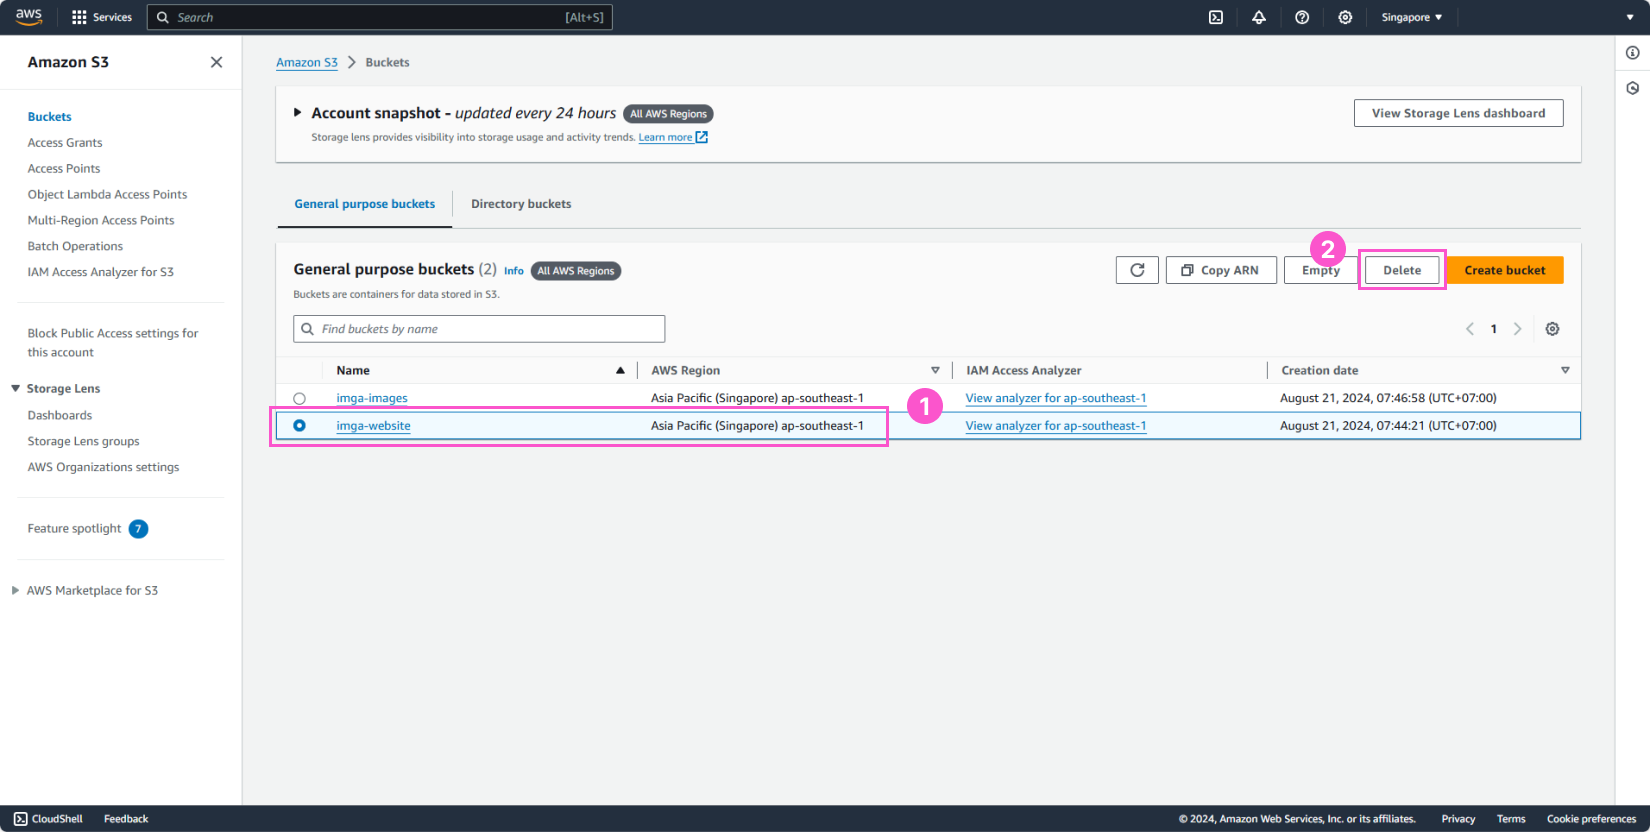Refresh the buckets list
This screenshot has width=1650, height=832.
point(1137,270)
